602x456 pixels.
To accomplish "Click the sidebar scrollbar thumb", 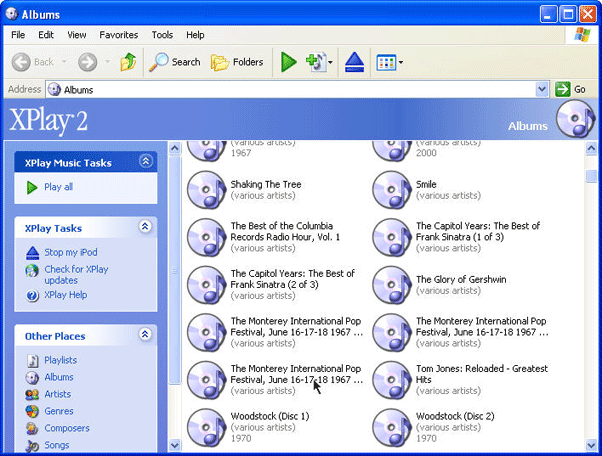I will tap(175, 269).
